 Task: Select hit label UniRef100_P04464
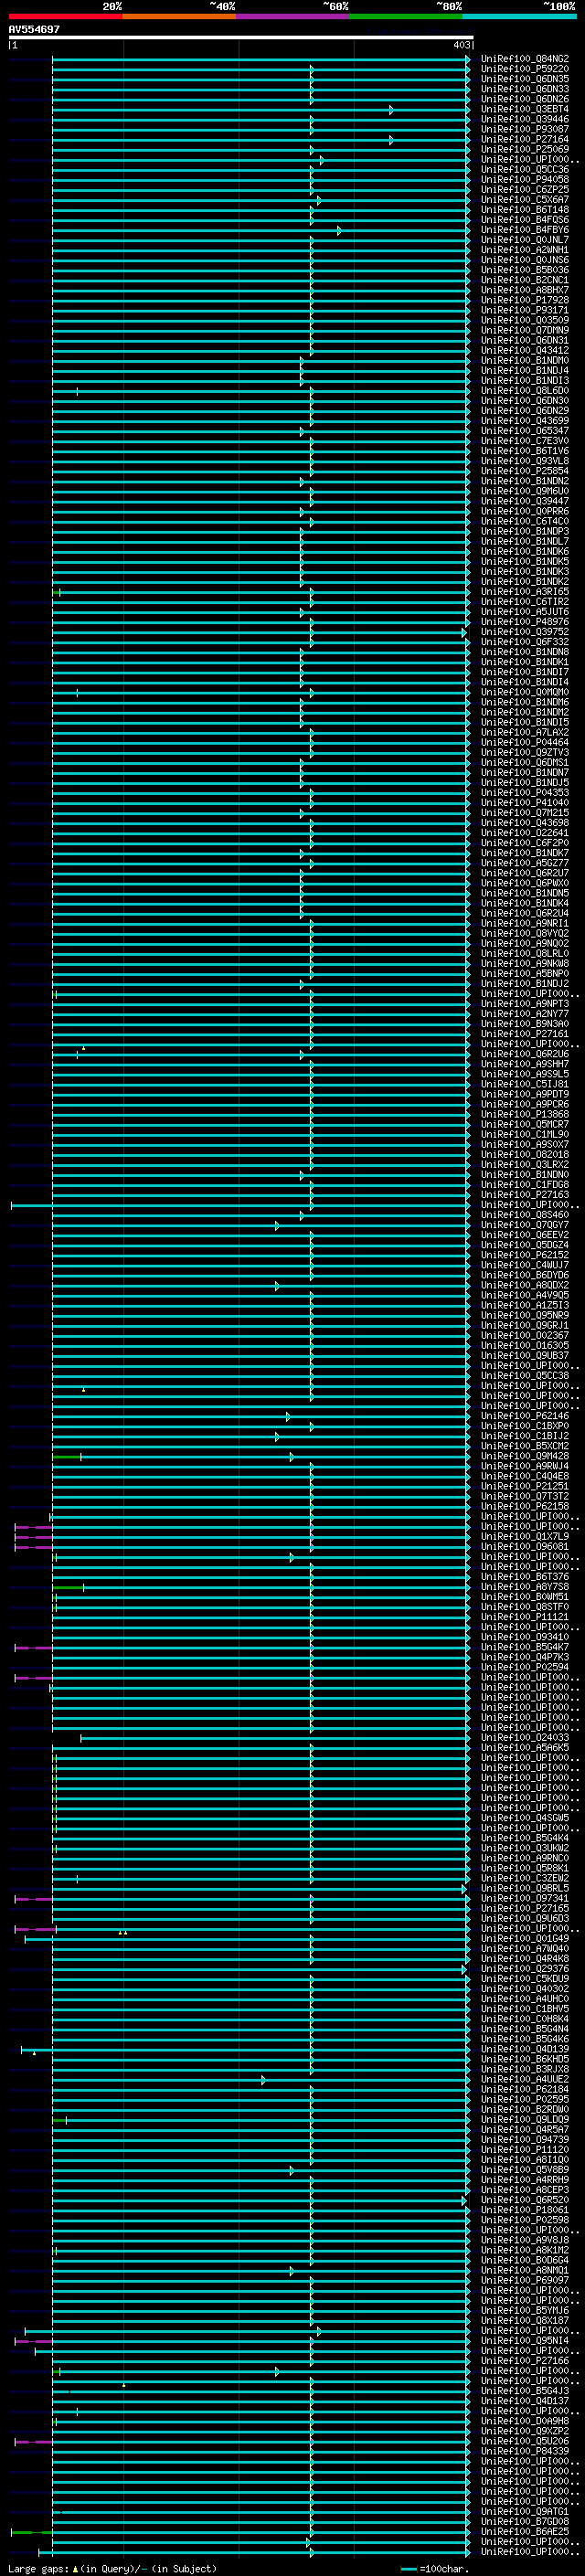coord(525,742)
